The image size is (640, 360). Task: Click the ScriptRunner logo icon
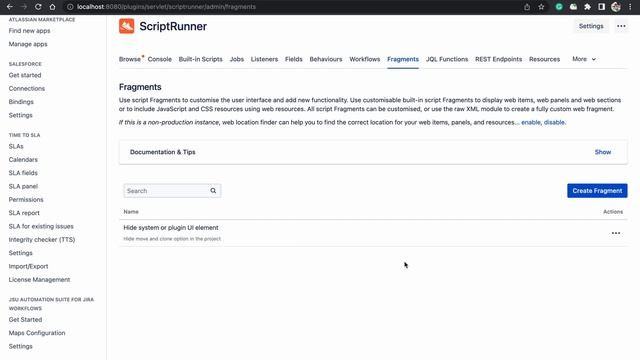tap(127, 26)
